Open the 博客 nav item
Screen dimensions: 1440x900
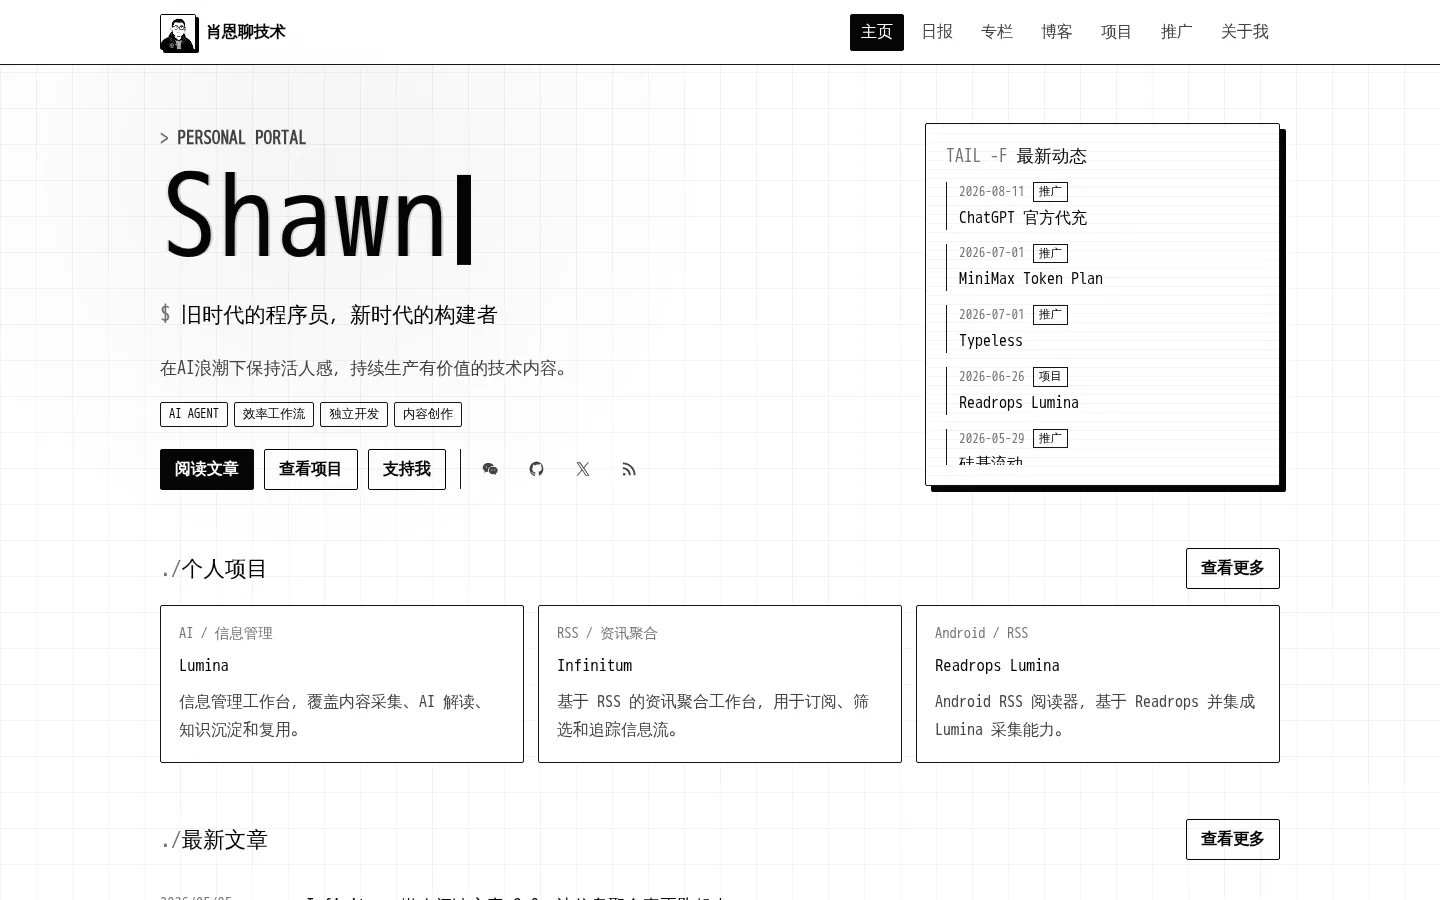pyautogui.click(x=1057, y=32)
